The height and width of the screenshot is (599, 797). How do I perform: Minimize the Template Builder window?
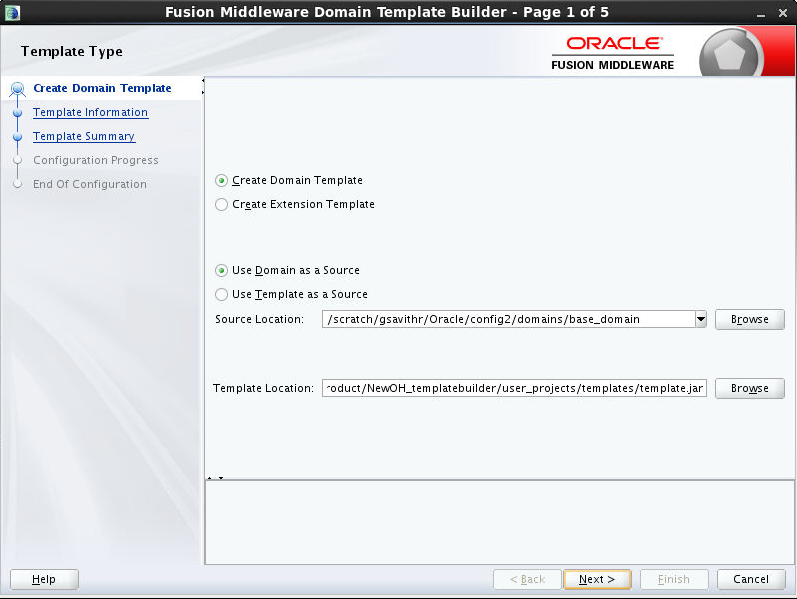(760, 13)
